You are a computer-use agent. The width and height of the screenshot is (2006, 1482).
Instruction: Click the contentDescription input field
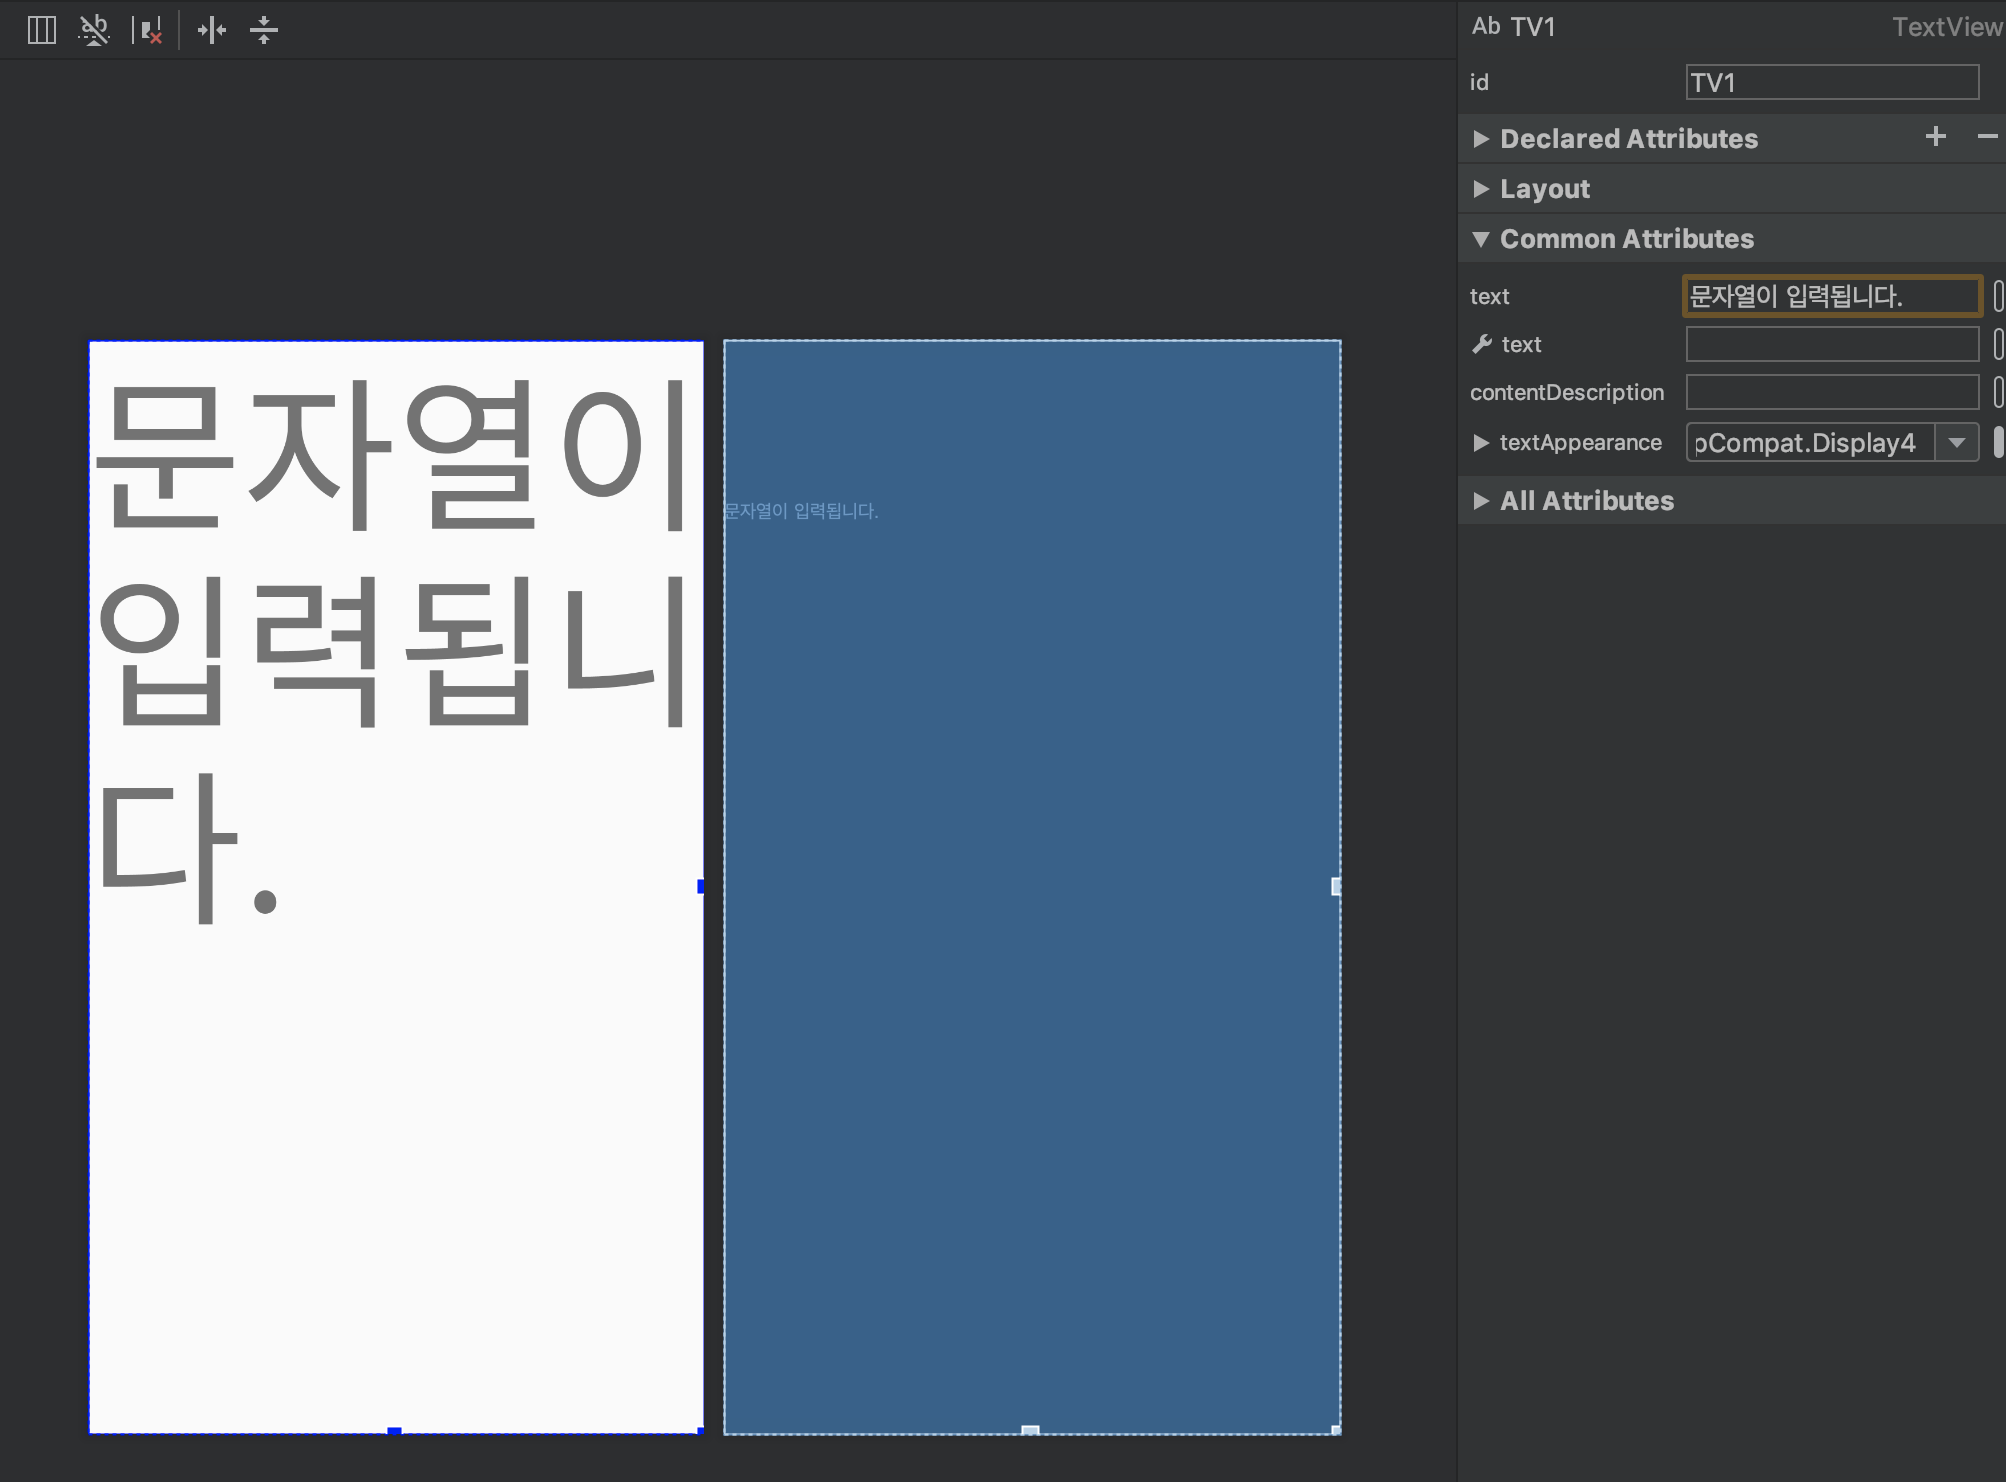[1831, 392]
